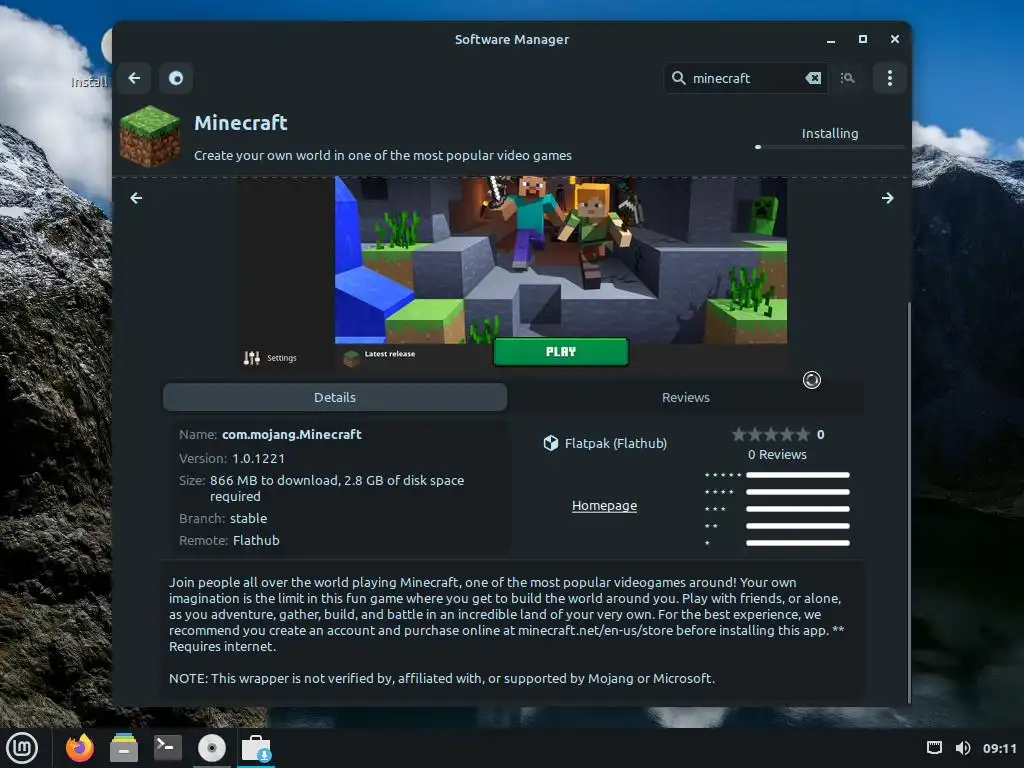Go back using the toolbar back arrow

pyautogui.click(x=135, y=78)
